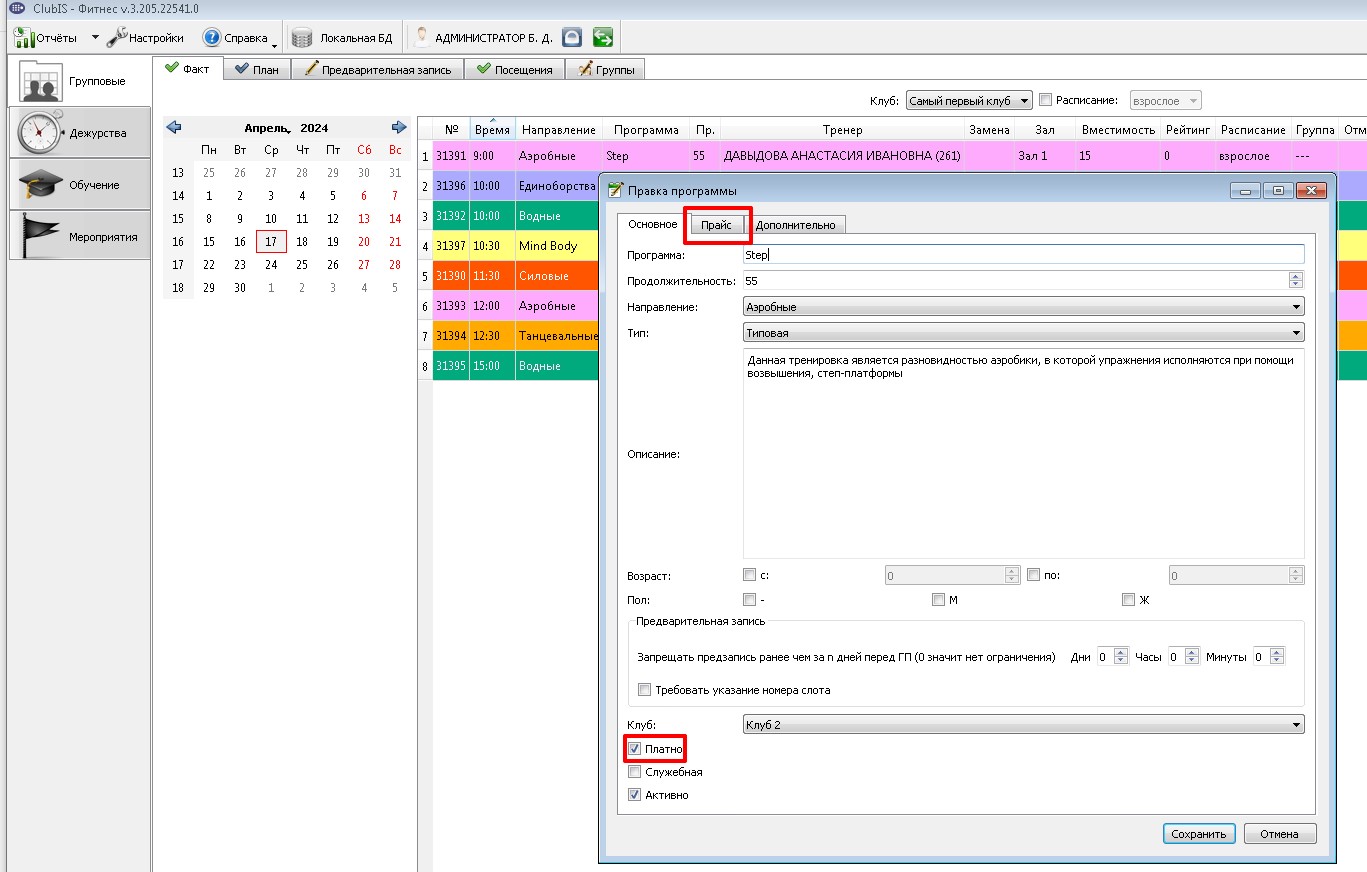Expand the Направление dropdown
Screen dimensions: 1367x872
tap(1023, 307)
